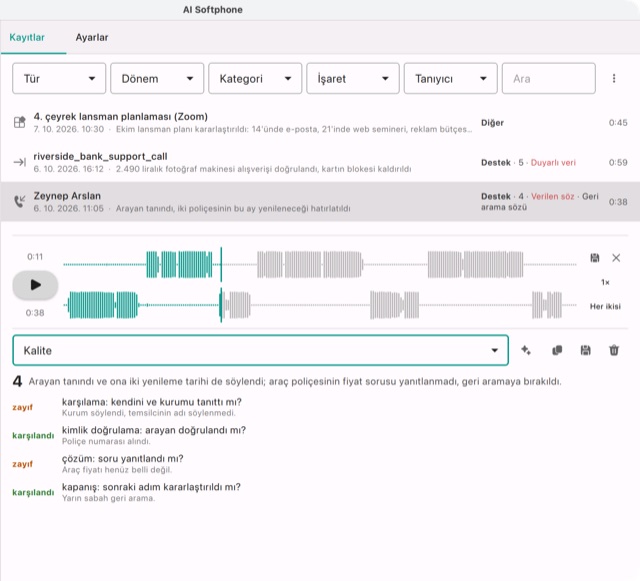Close the audio player panel
This screenshot has height=581, width=640.
pos(616,258)
